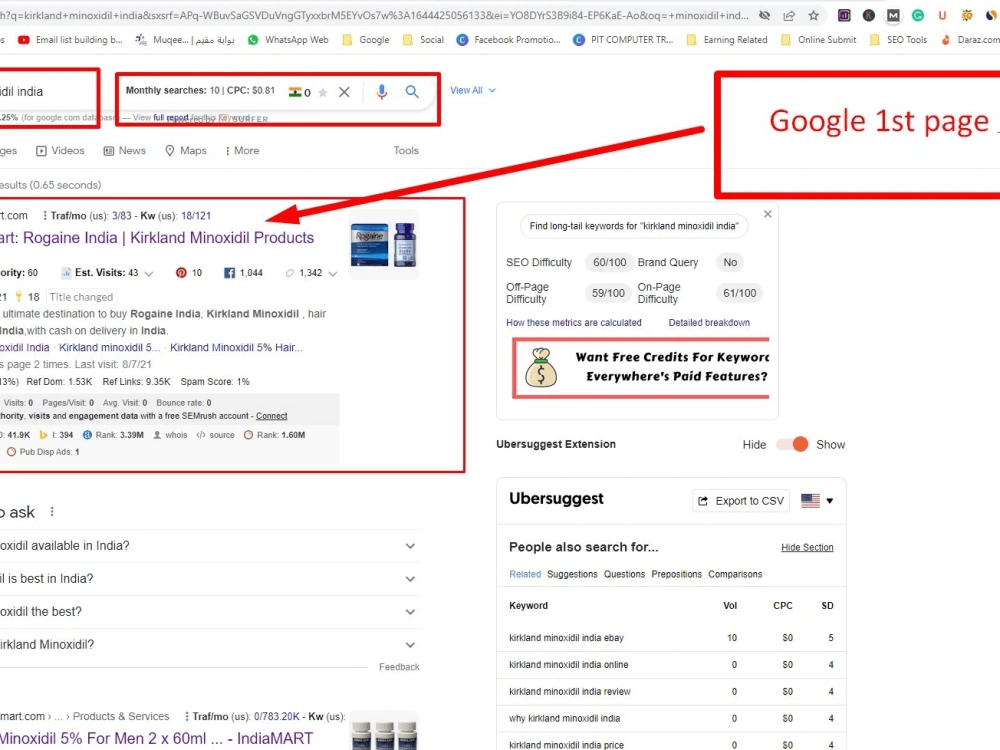Open the purple chart extension icon
The image size is (1000, 750).
(x=844, y=15)
